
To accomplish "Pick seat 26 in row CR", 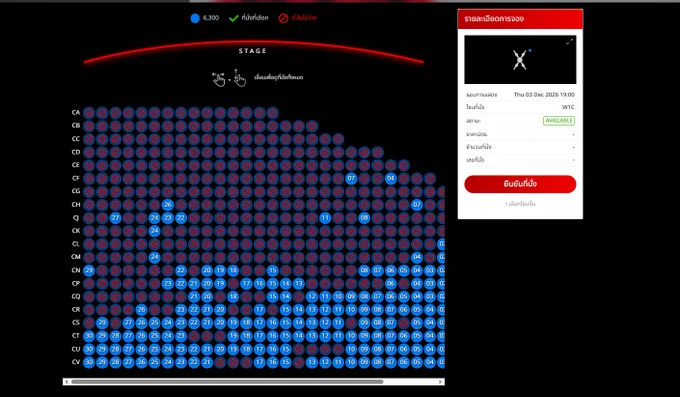I will pos(141,310).
